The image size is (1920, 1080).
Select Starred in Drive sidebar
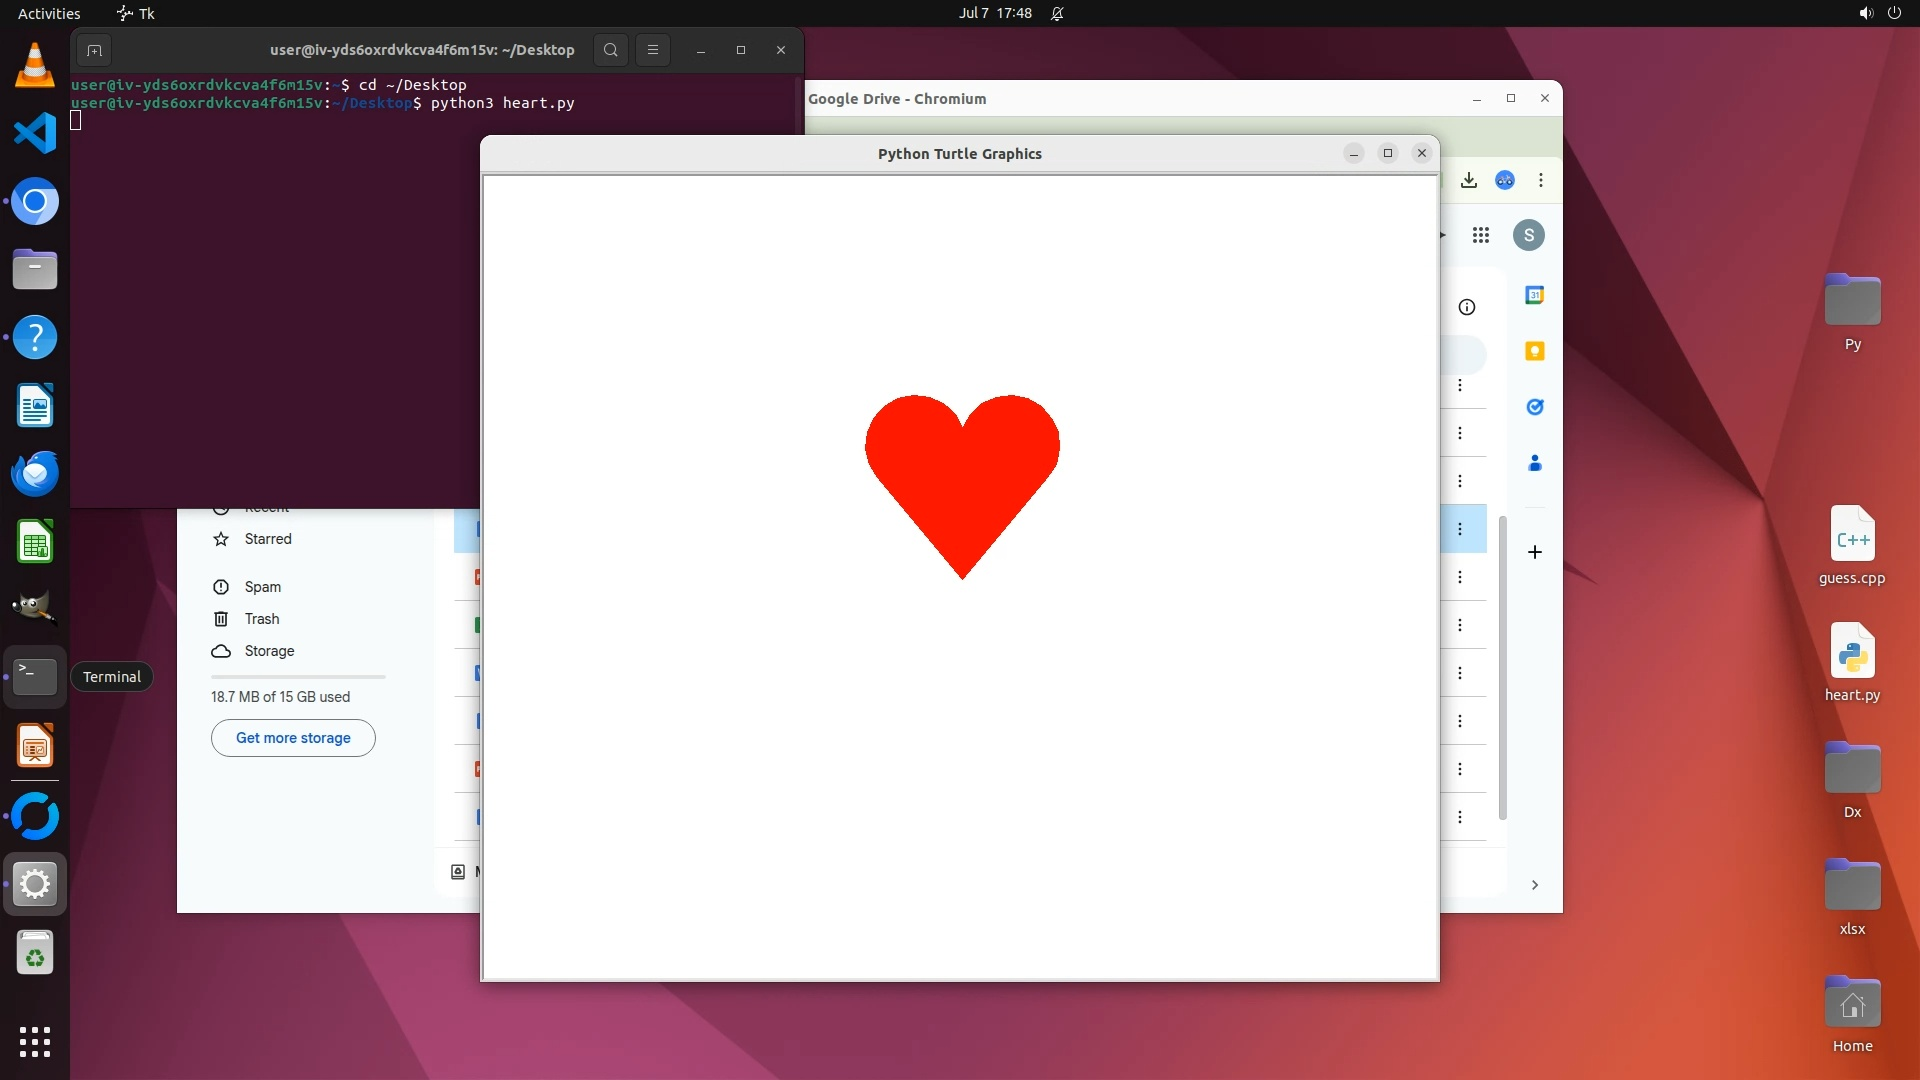267,539
